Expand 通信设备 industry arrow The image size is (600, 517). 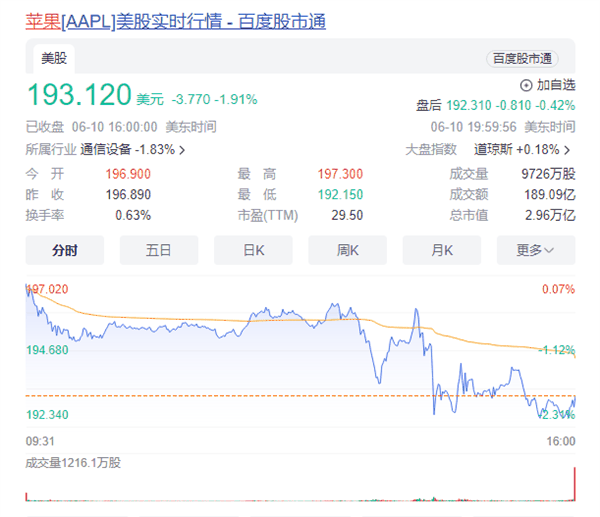pyautogui.click(x=182, y=150)
